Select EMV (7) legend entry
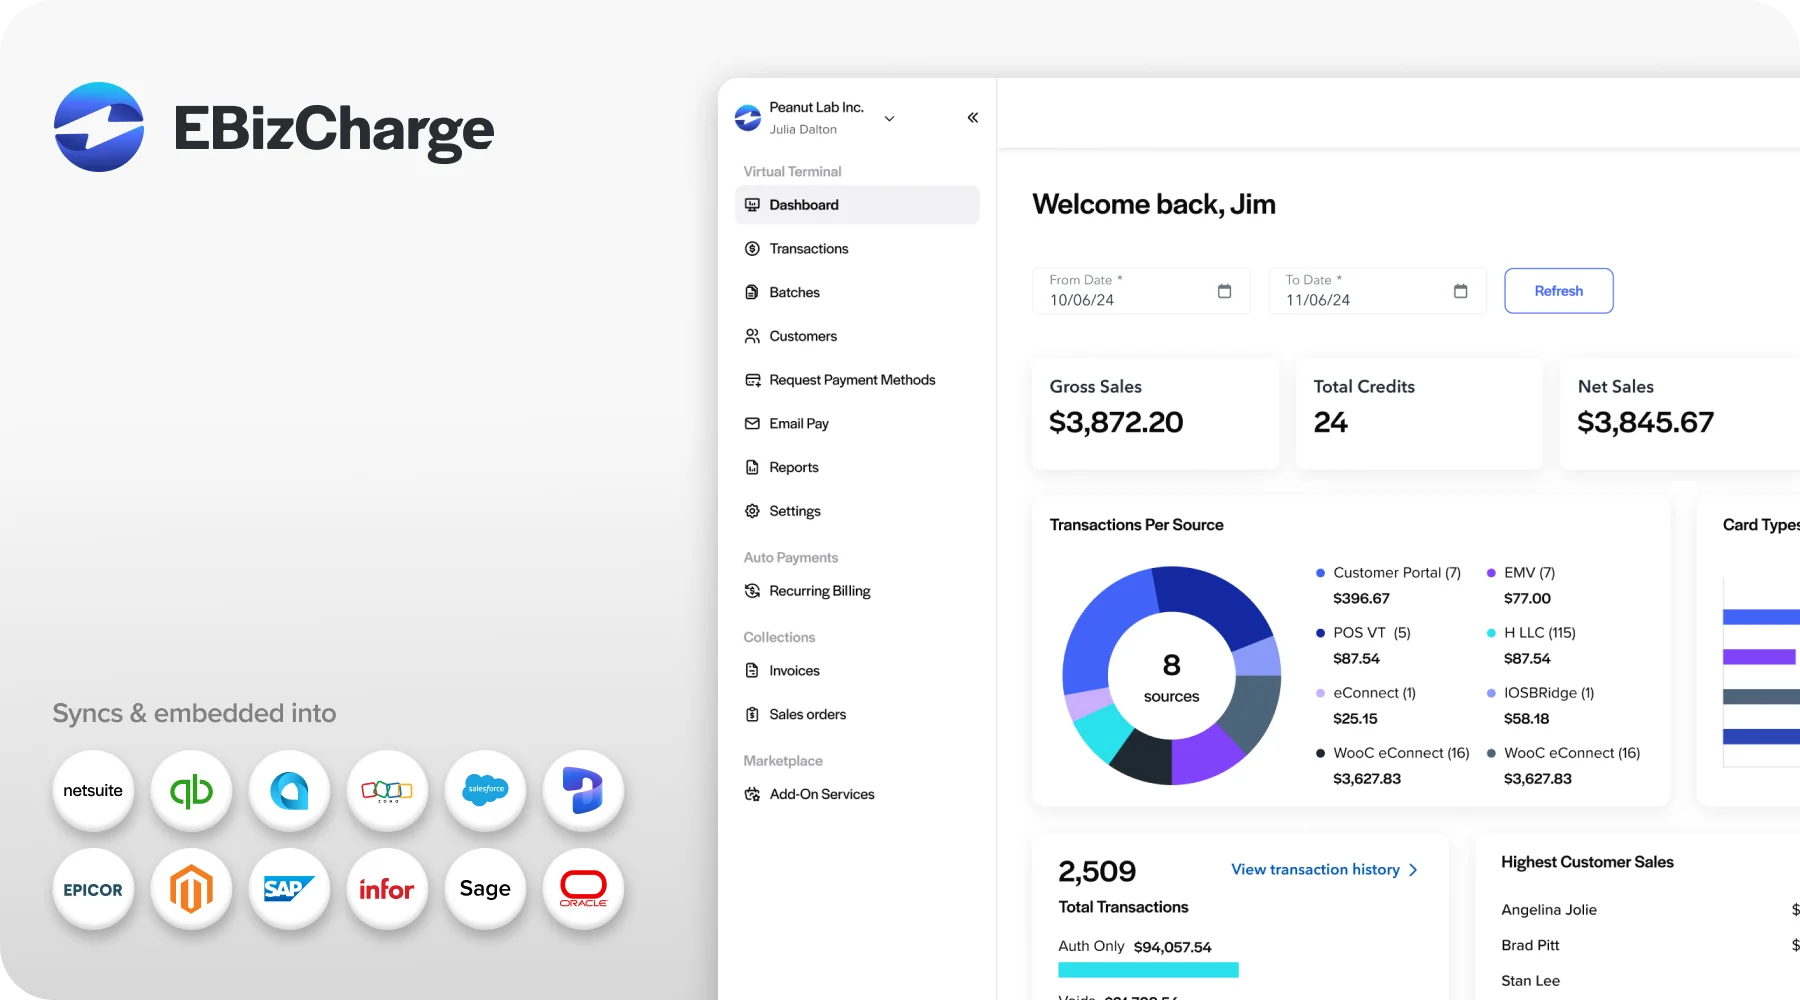 click(x=1521, y=573)
